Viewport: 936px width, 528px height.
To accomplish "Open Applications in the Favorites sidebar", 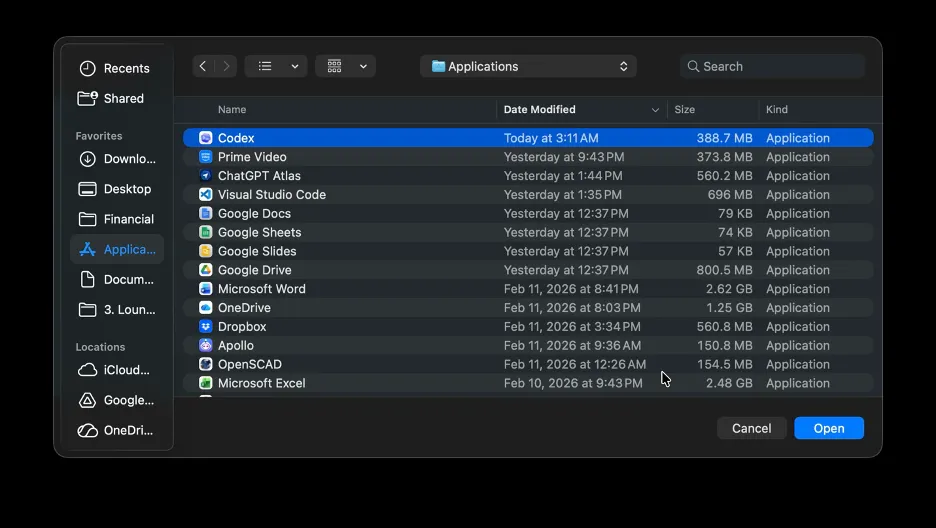I will click(117, 249).
